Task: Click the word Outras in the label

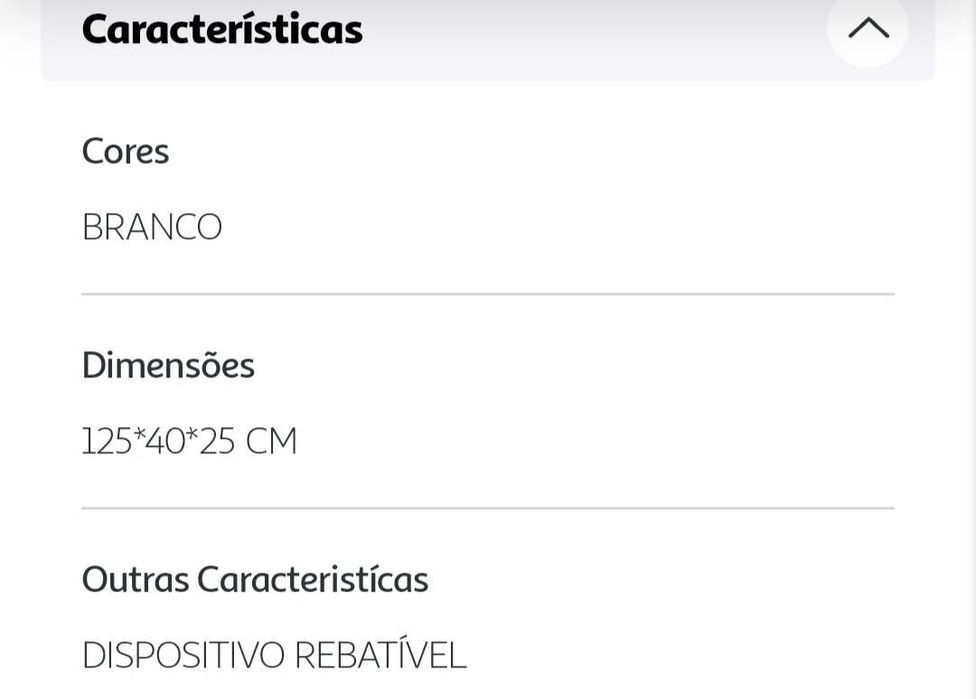Action: tap(135, 580)
